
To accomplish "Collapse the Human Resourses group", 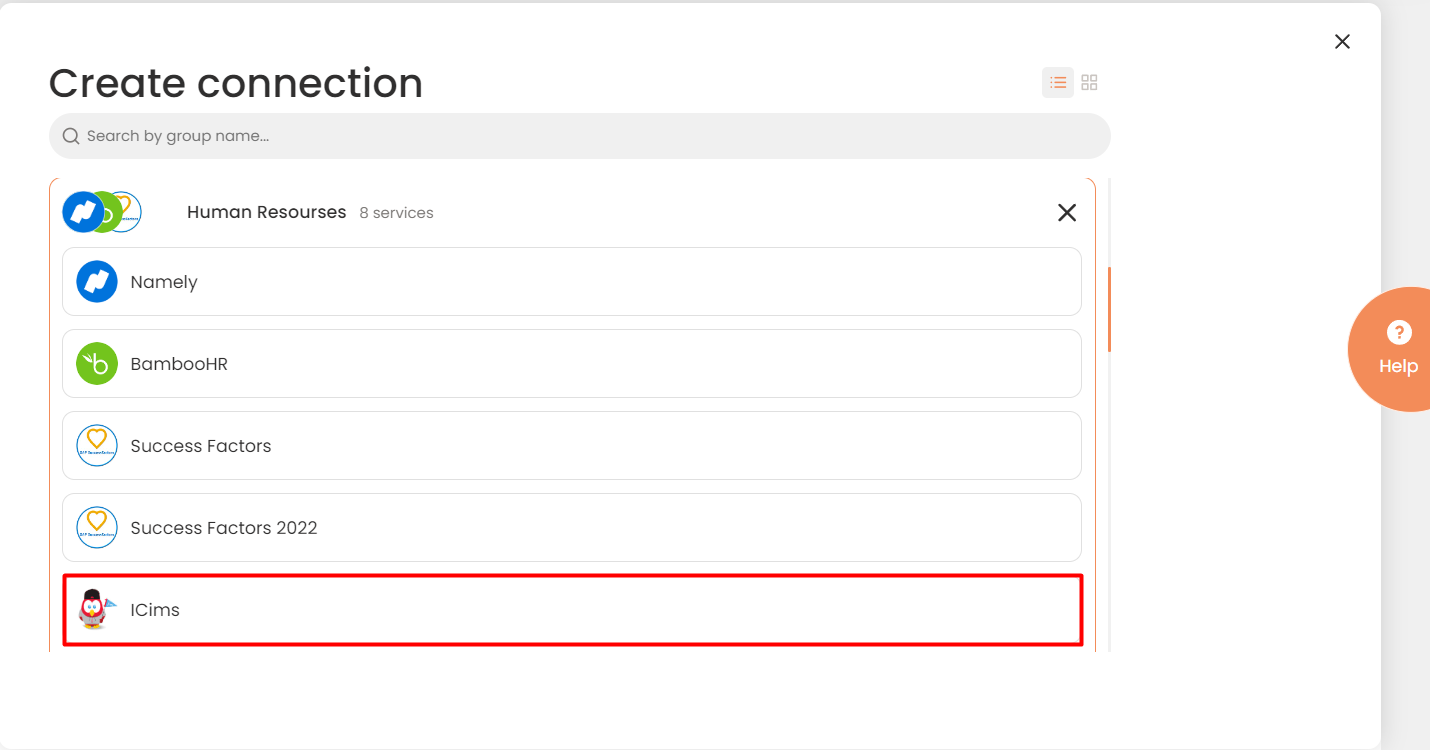I will coord(1067,212).
